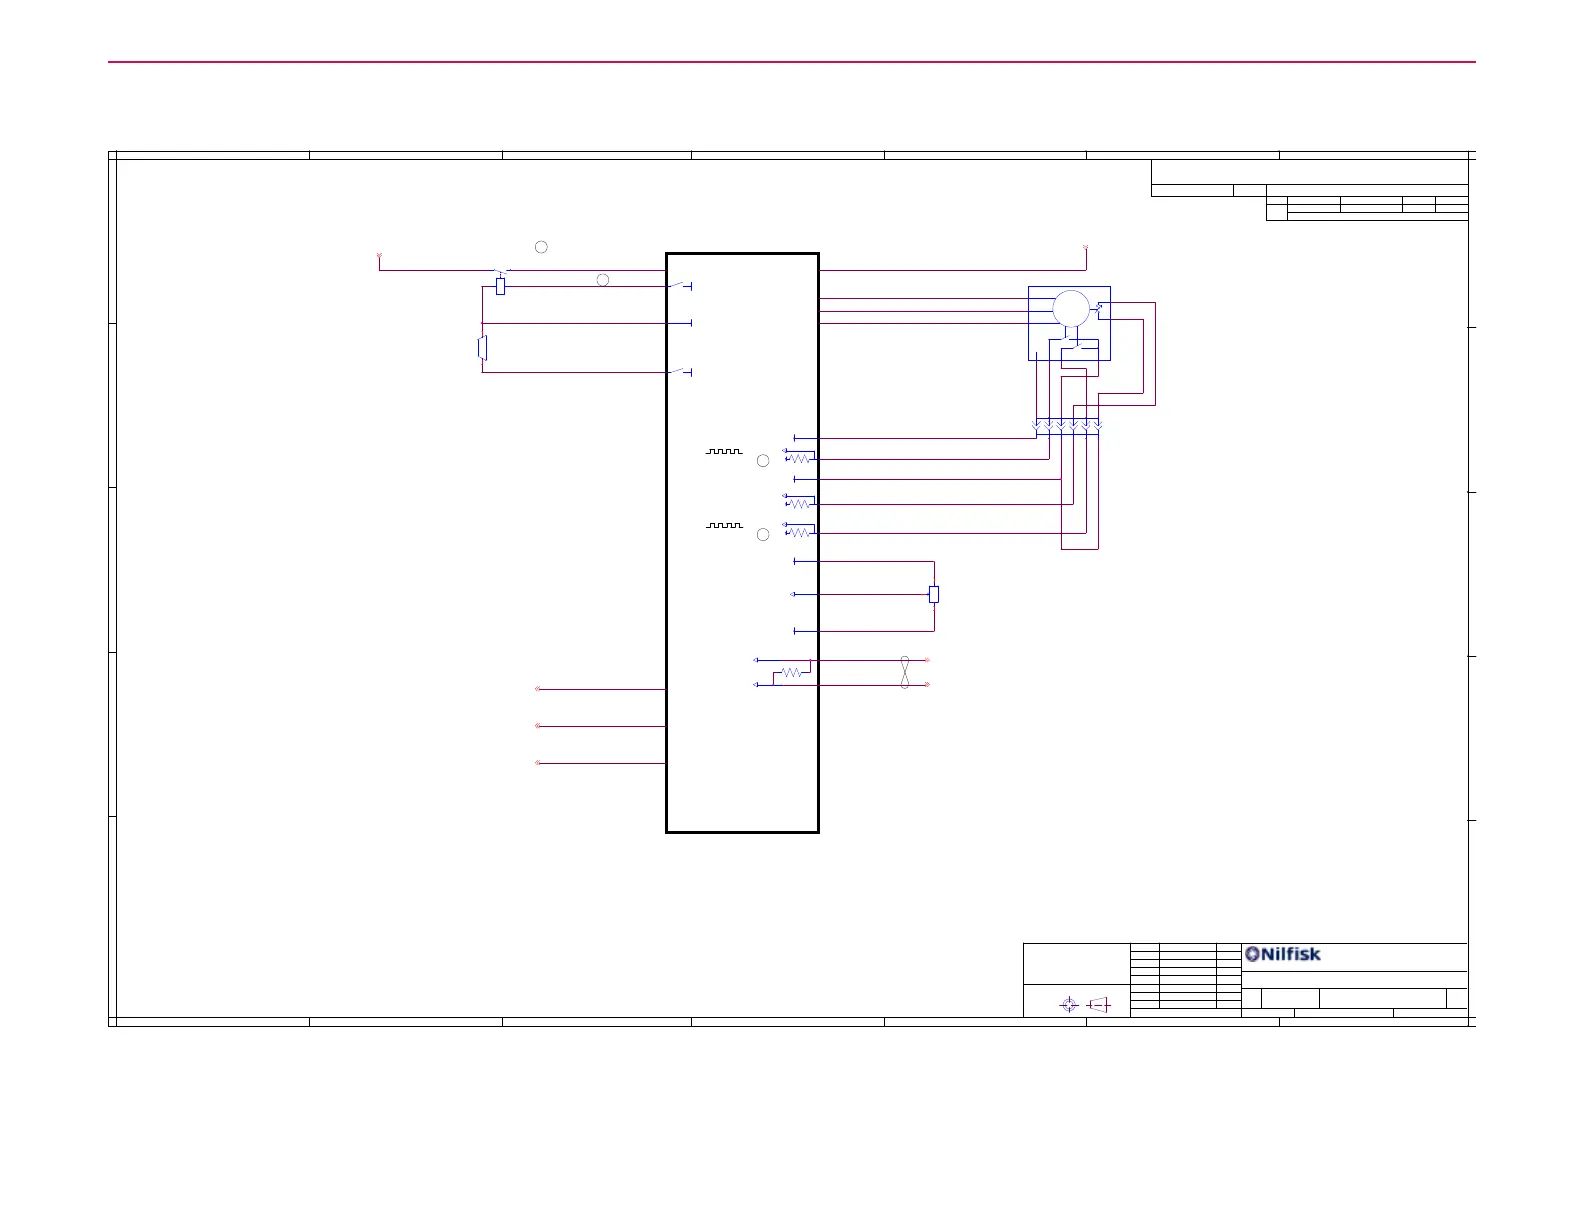Select the zigzag resistor next to the twisted-pair lines
1584x1224 pixels.
tap(792, 673)
